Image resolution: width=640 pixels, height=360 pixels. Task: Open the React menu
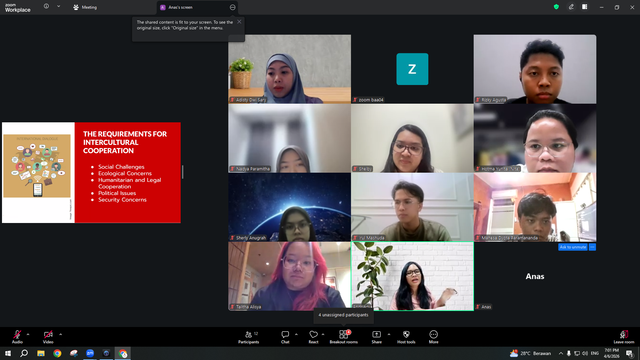313,337
